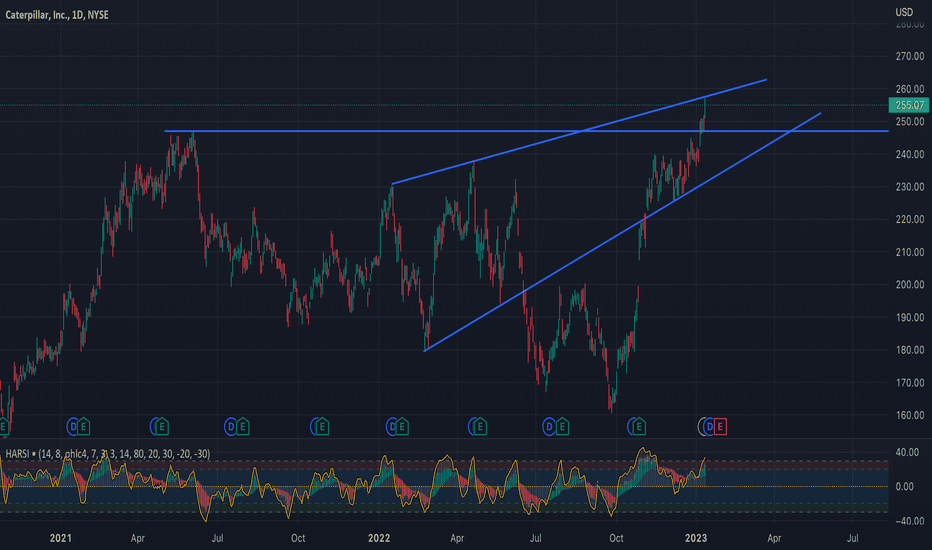
Task: Click the 220.00 price axis label
Action: (910, 219)
